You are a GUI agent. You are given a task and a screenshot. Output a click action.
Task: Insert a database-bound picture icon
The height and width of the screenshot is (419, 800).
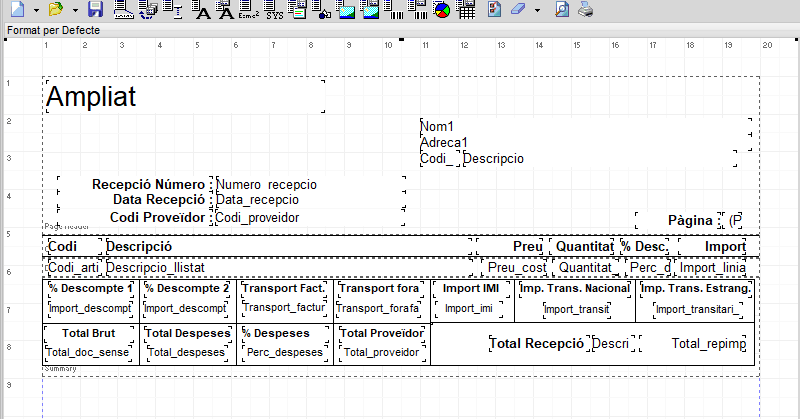(370, 9)
